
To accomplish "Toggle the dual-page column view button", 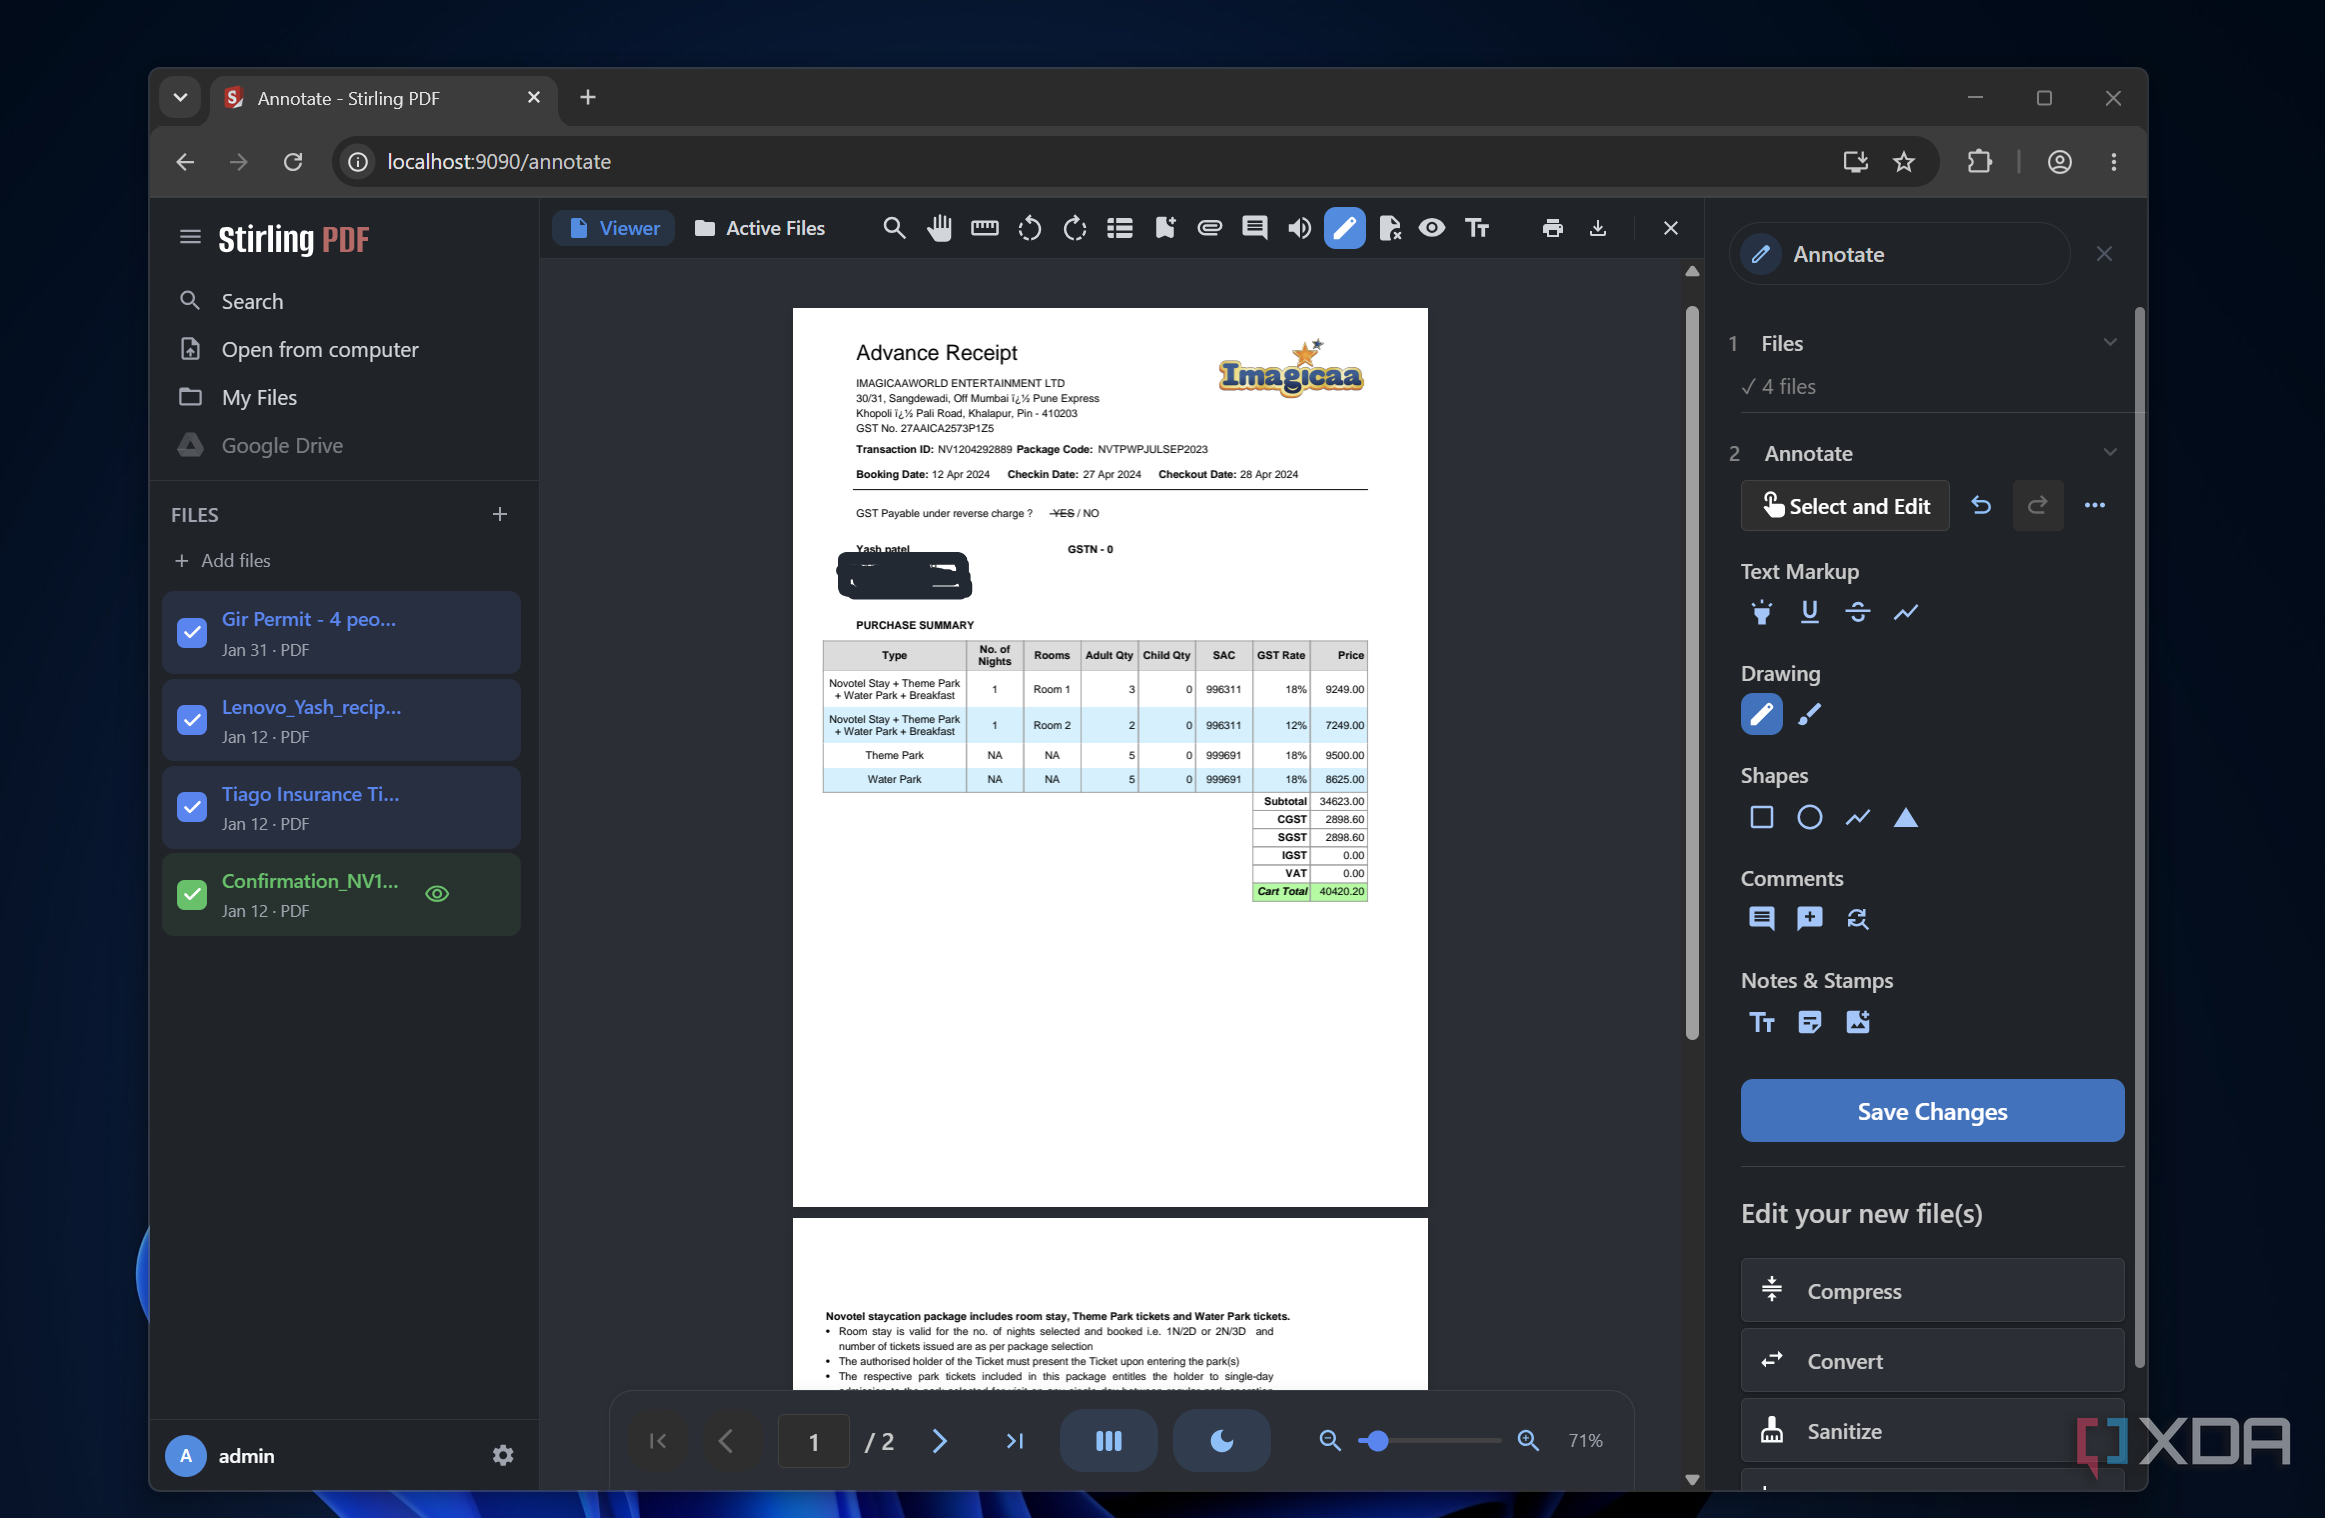I will click(1109, 1440).
